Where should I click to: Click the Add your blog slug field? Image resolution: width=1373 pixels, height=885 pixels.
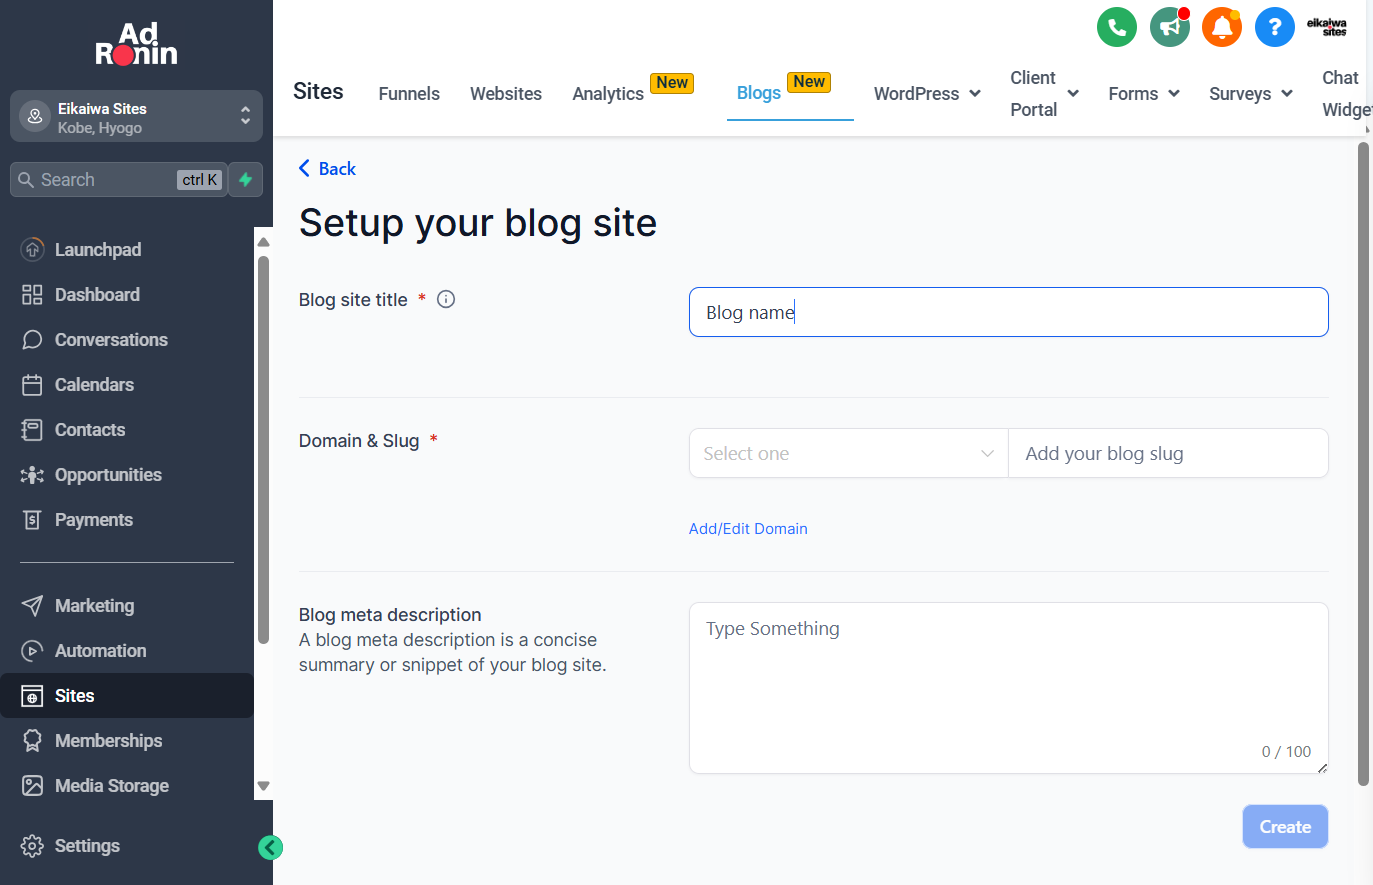(x=1168, y=453)
